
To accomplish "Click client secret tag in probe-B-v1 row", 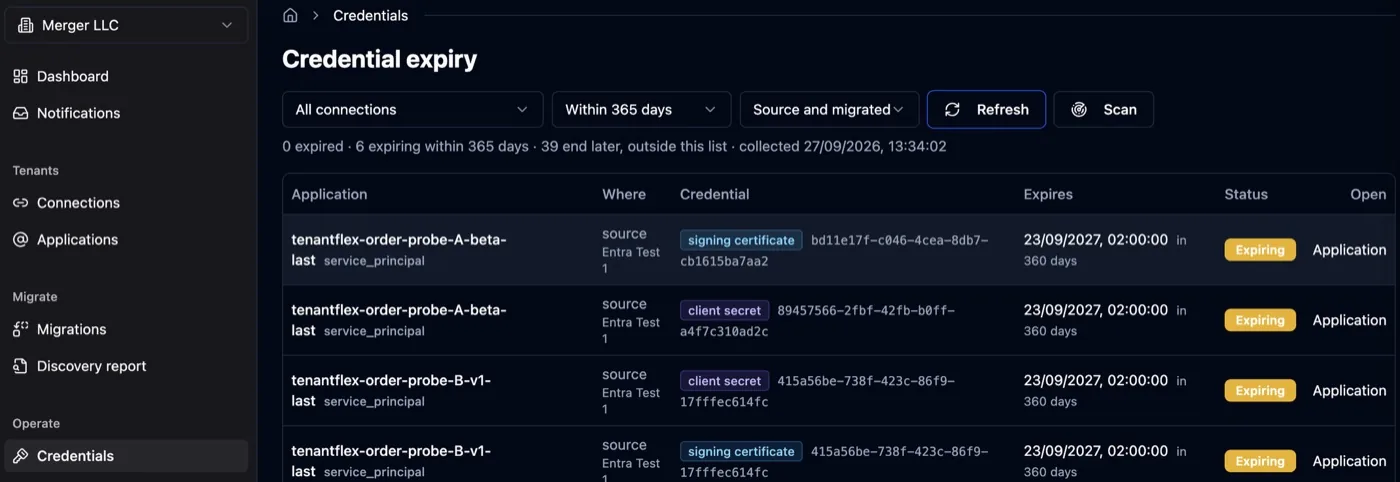I will [725, 381].
